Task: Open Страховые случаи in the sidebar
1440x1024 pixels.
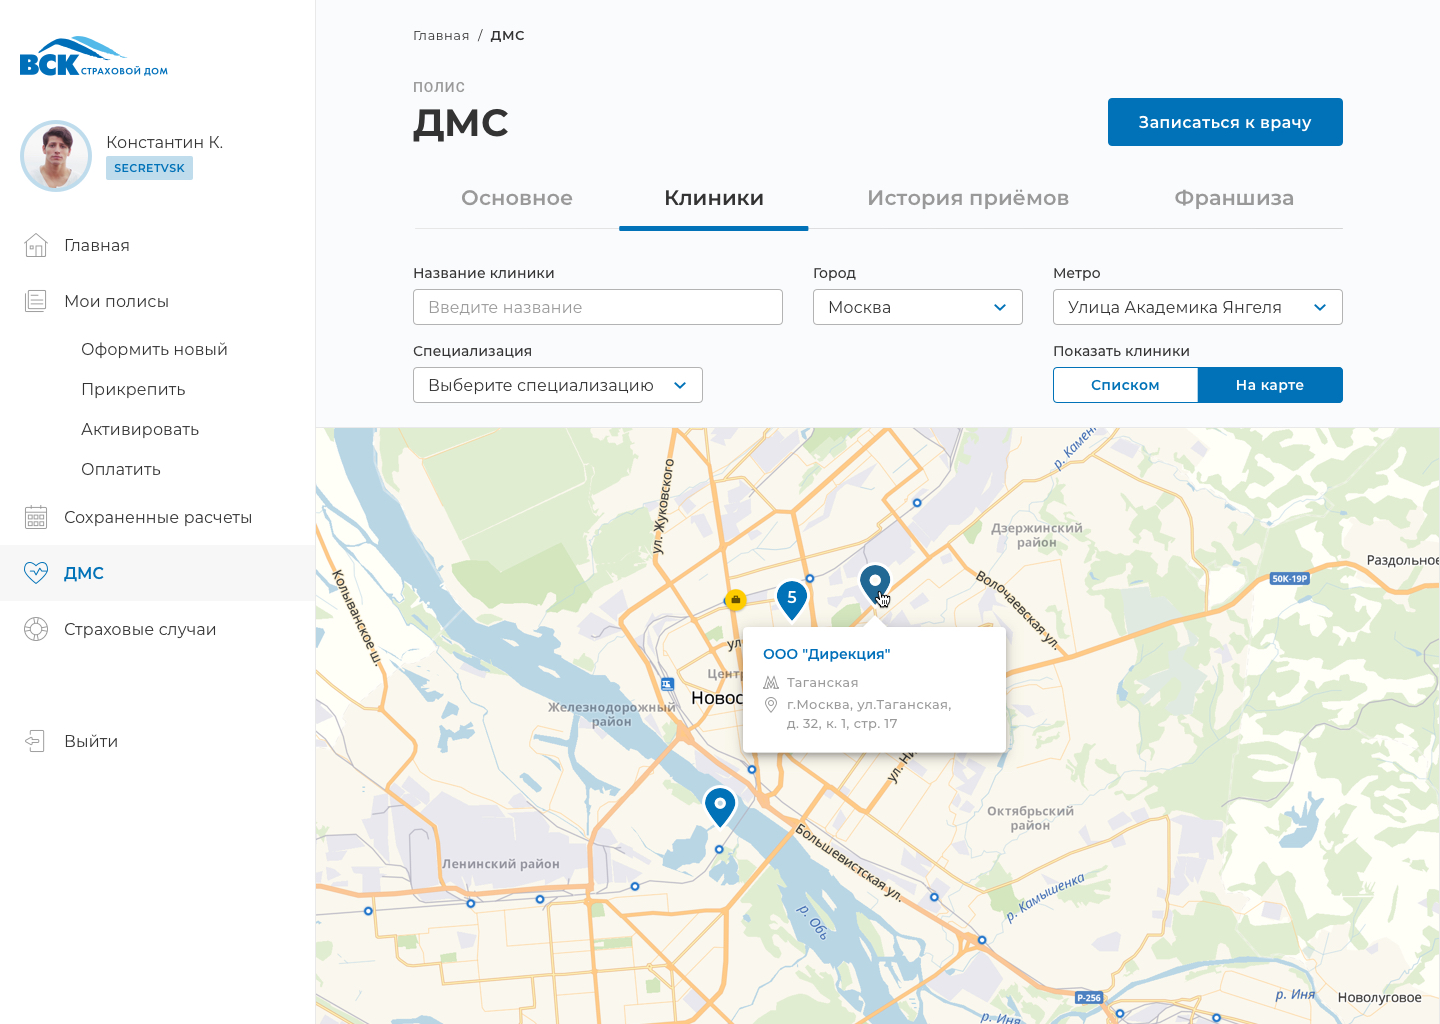Action: pos(140,629)
